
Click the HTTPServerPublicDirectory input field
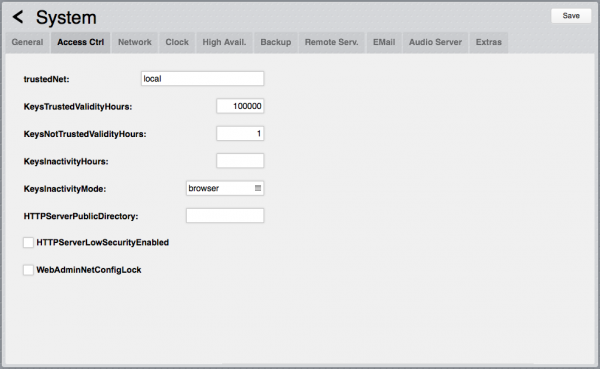coord(225,216)
